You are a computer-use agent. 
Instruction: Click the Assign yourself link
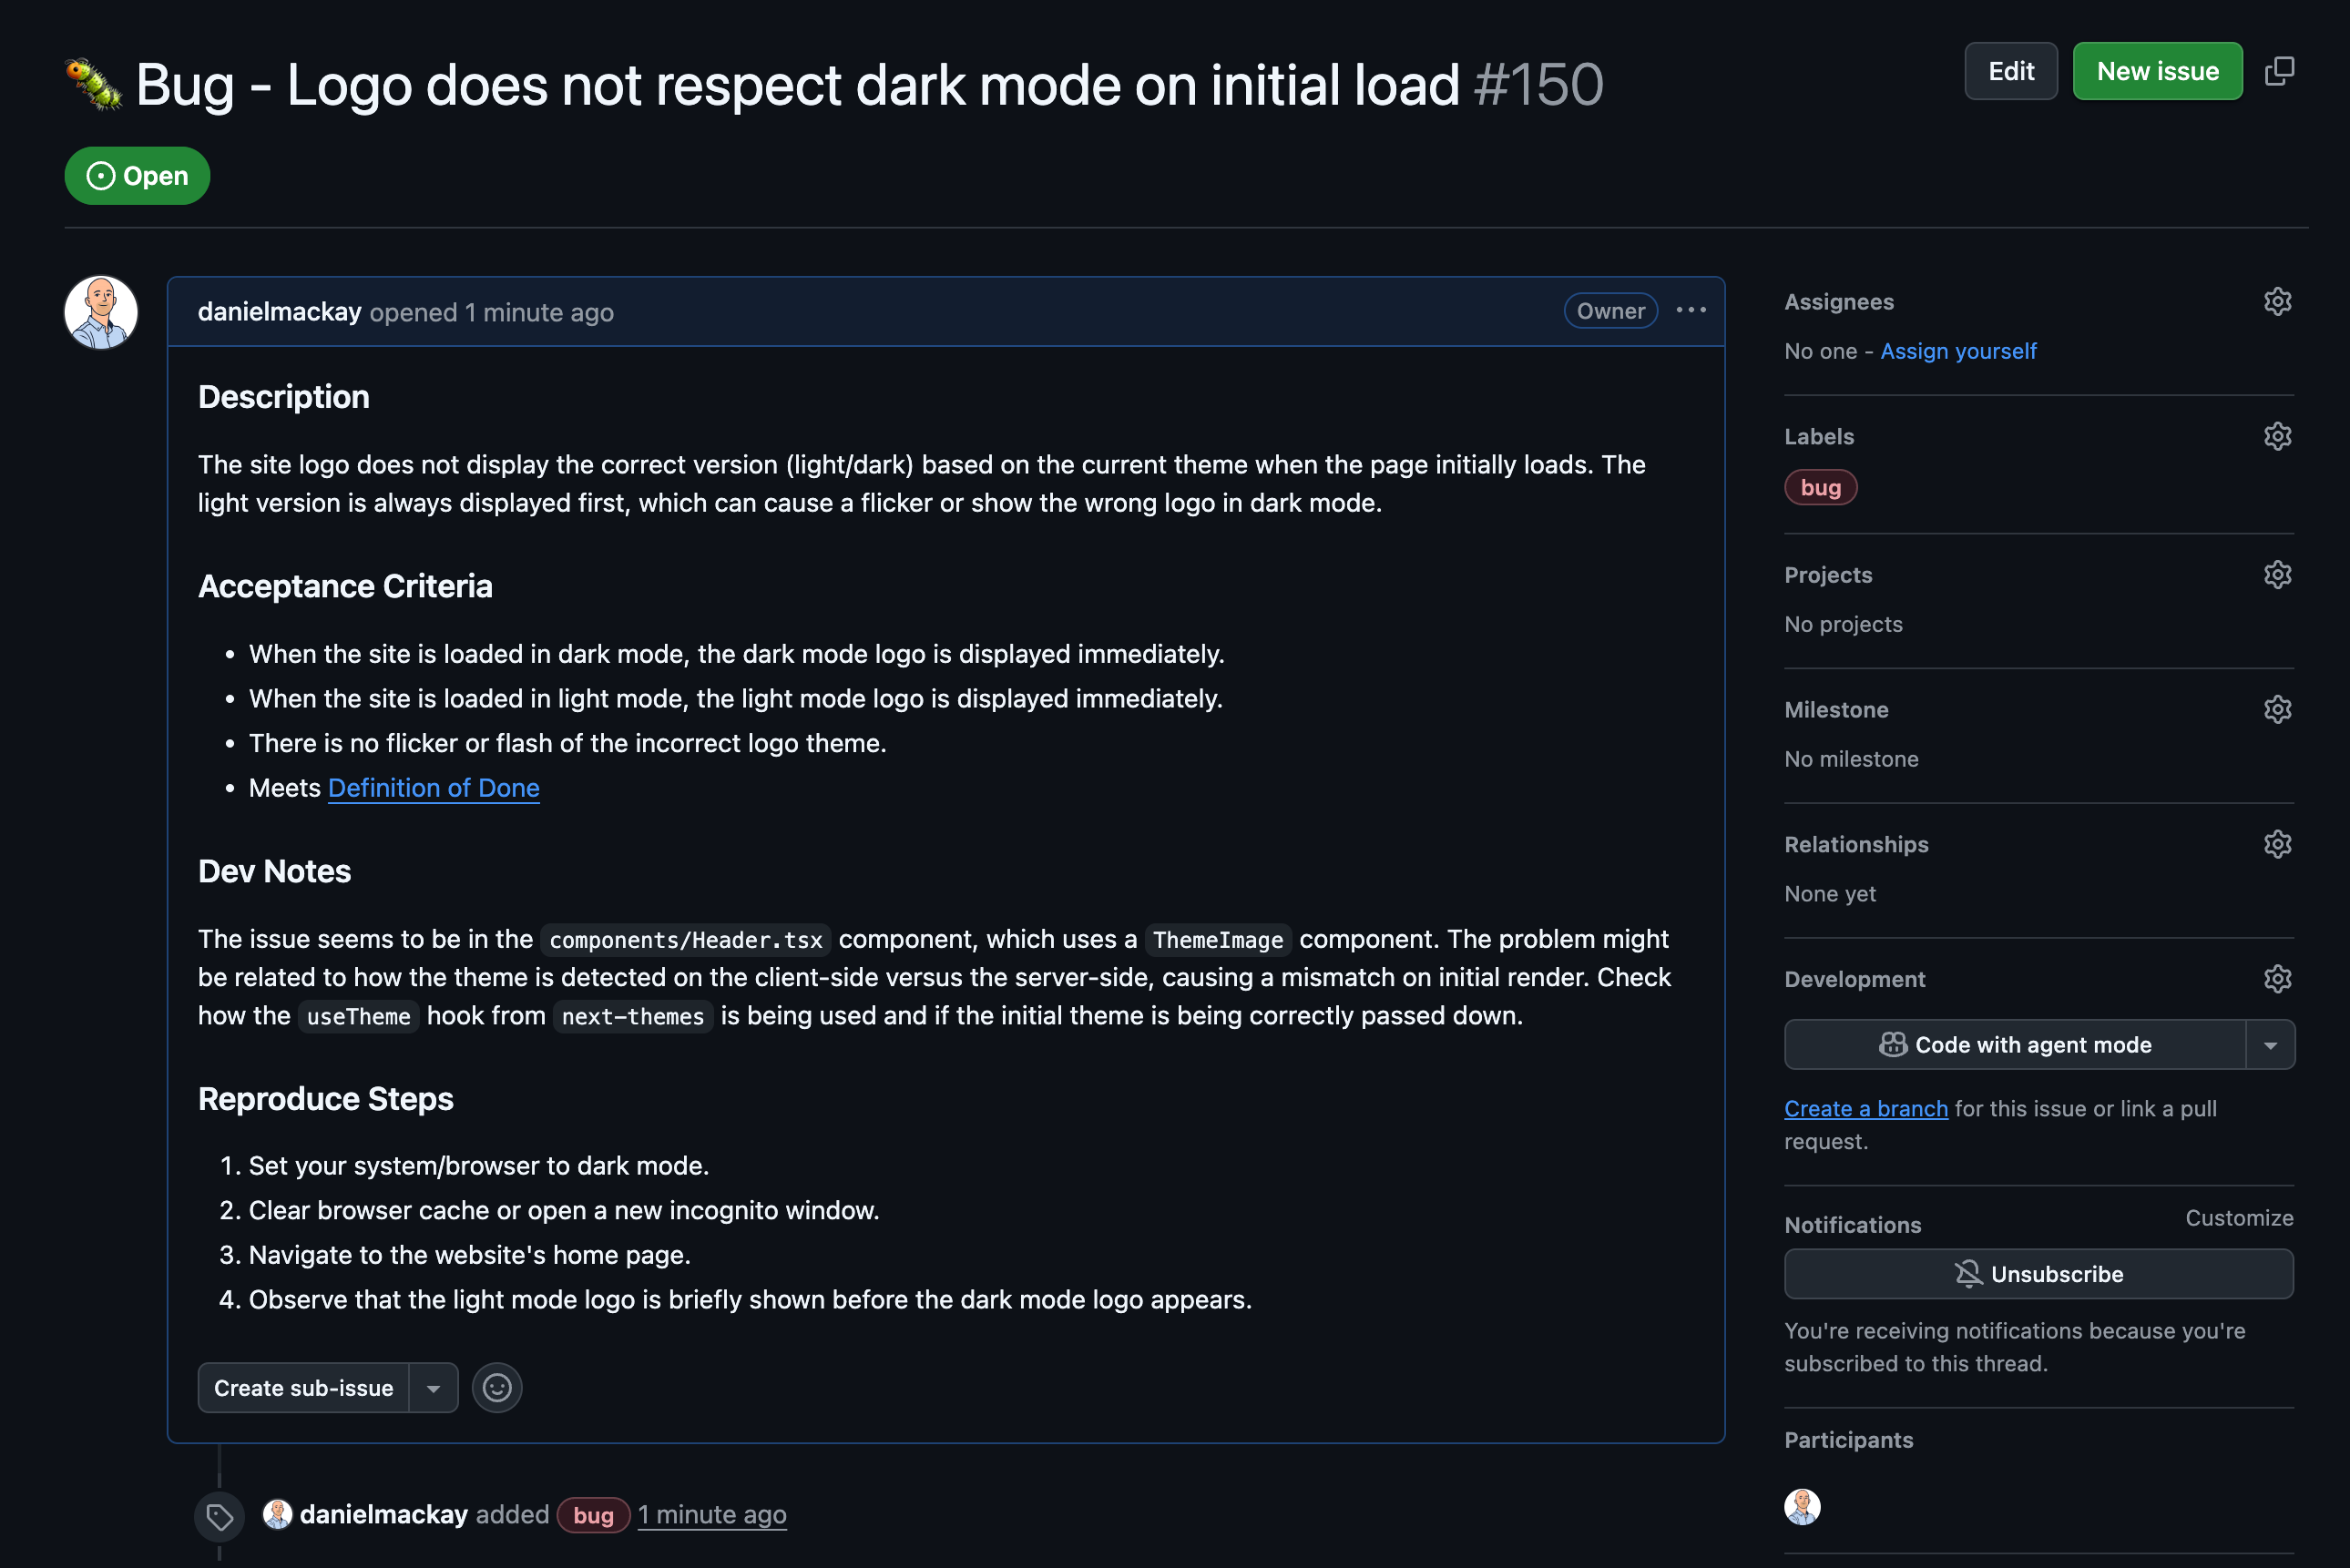point(1958,351)
